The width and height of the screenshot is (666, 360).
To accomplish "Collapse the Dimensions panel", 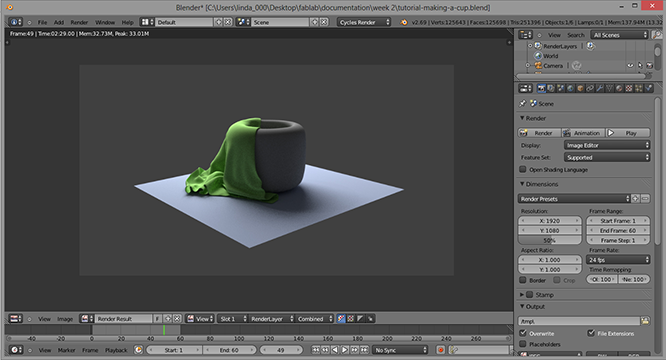I will point(522,184).
